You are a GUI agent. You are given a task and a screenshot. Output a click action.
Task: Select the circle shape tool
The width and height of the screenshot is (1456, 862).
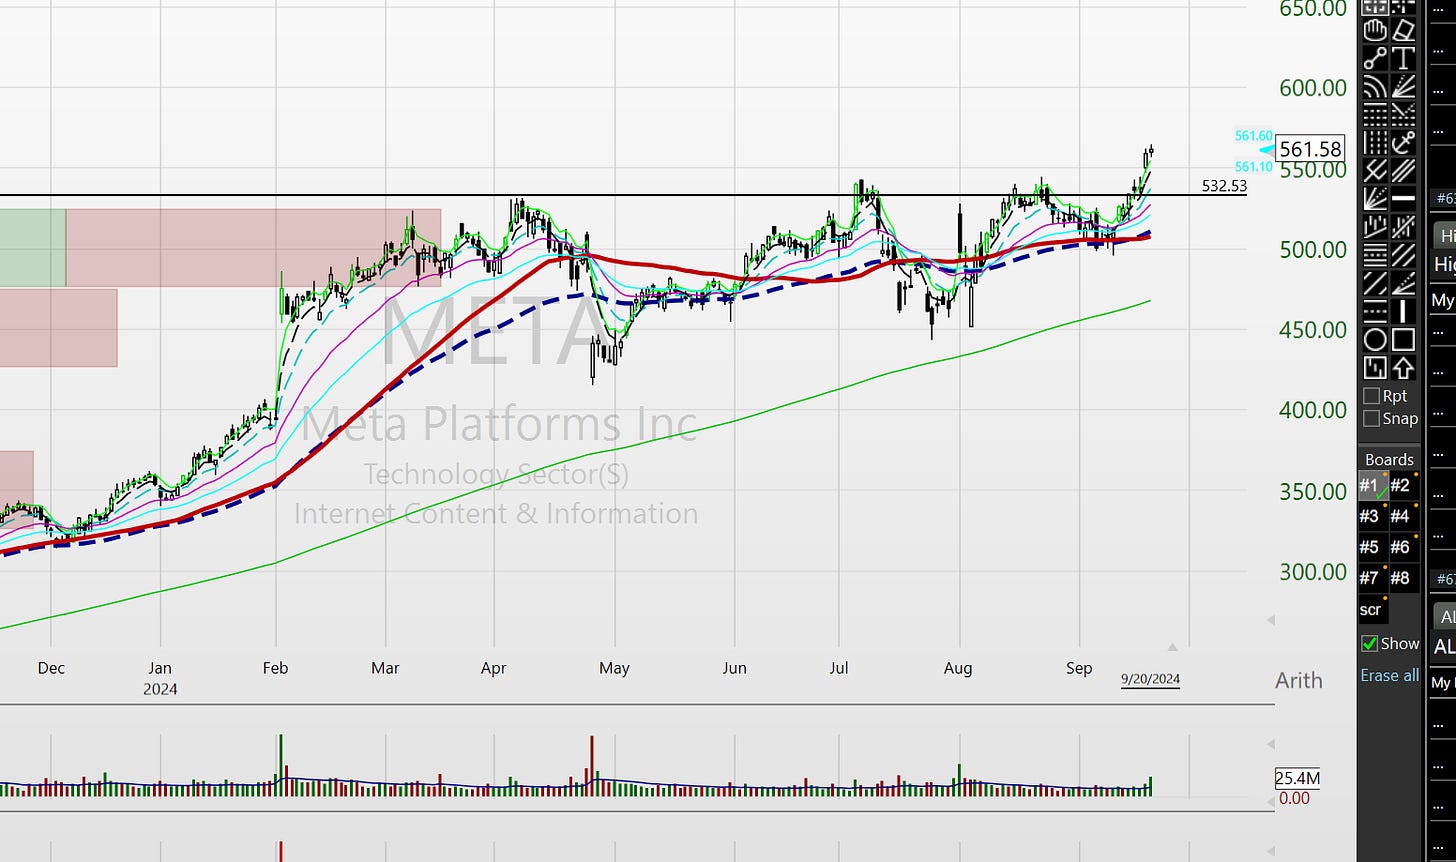click(1375, 339)
